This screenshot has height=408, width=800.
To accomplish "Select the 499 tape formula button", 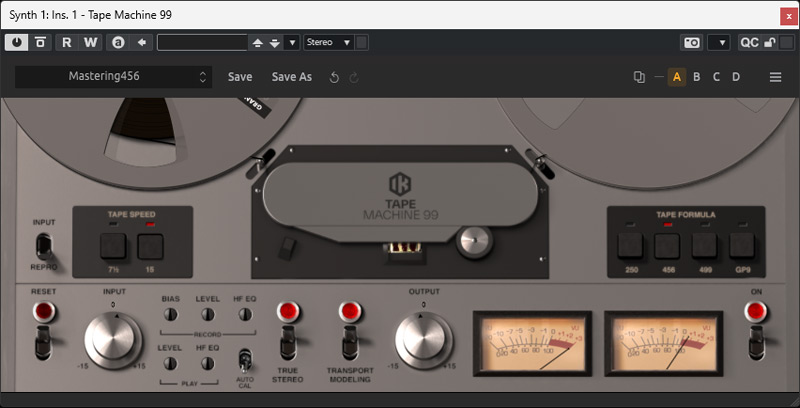I will click(704, 244).
